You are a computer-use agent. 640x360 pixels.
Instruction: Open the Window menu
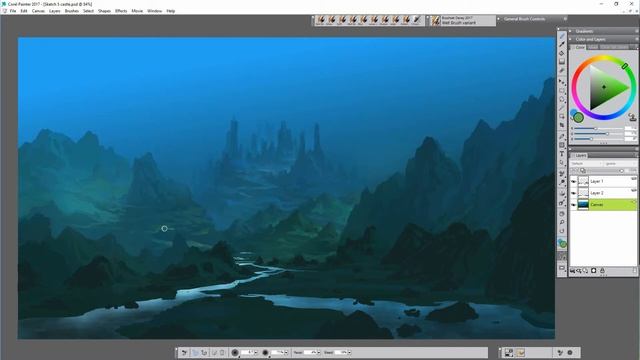(154, 11)
